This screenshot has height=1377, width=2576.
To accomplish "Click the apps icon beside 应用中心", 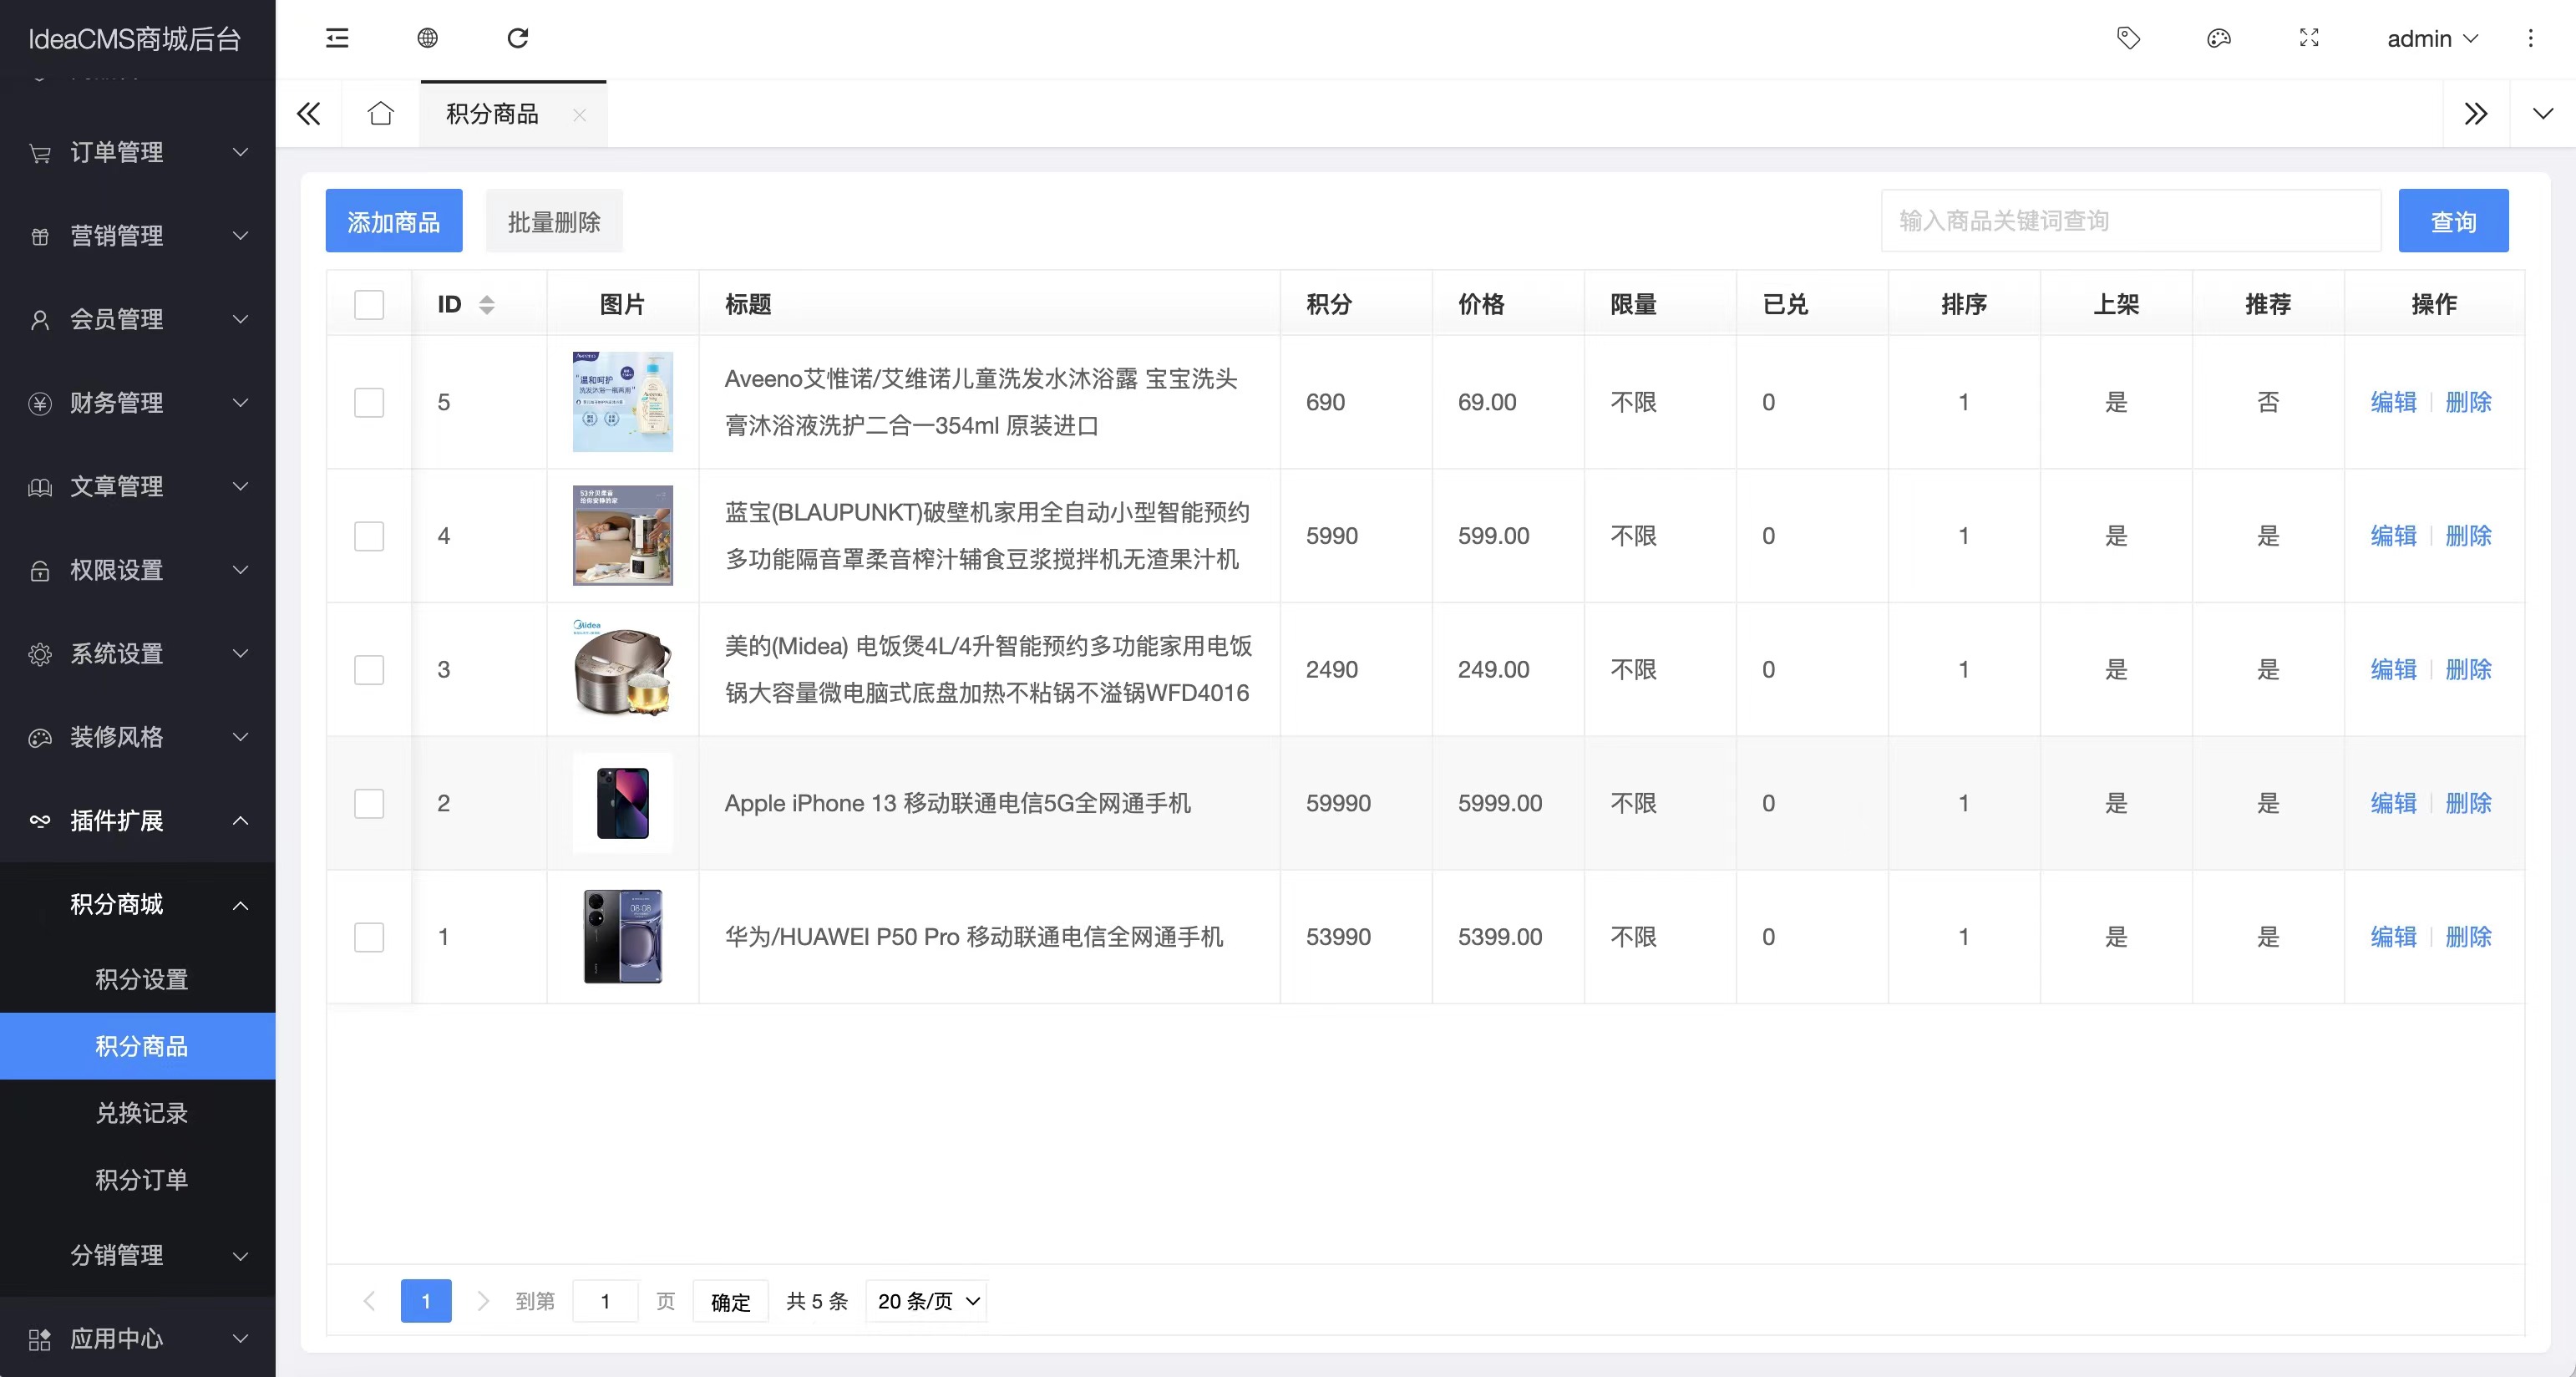I will [x=40, y=1339].
